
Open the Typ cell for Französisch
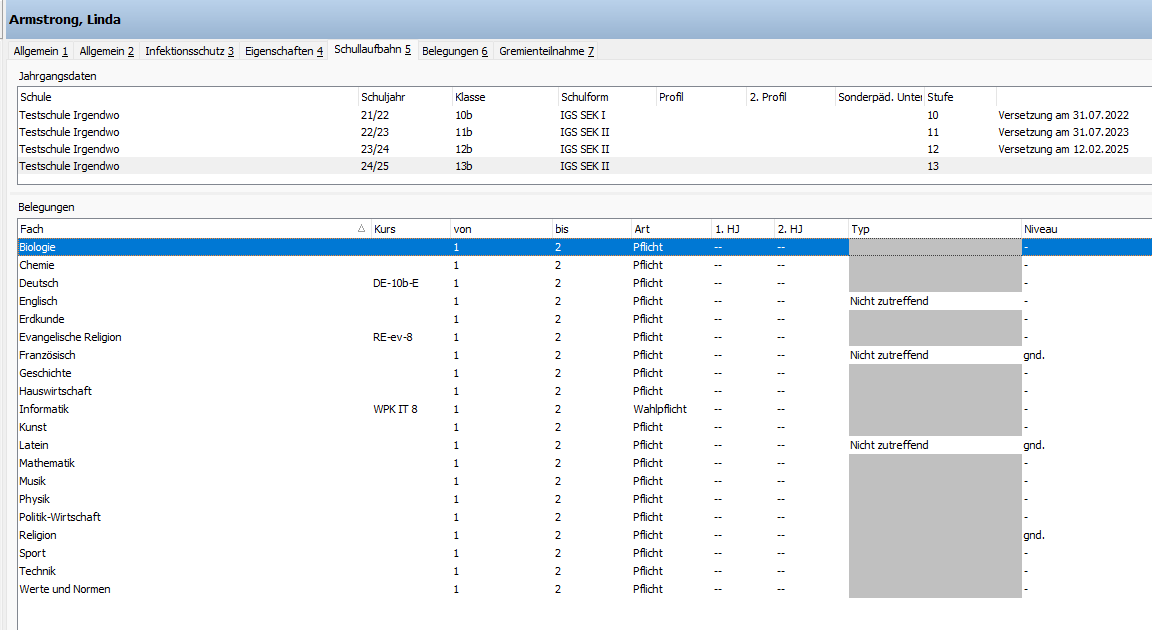tap(933, 355)
